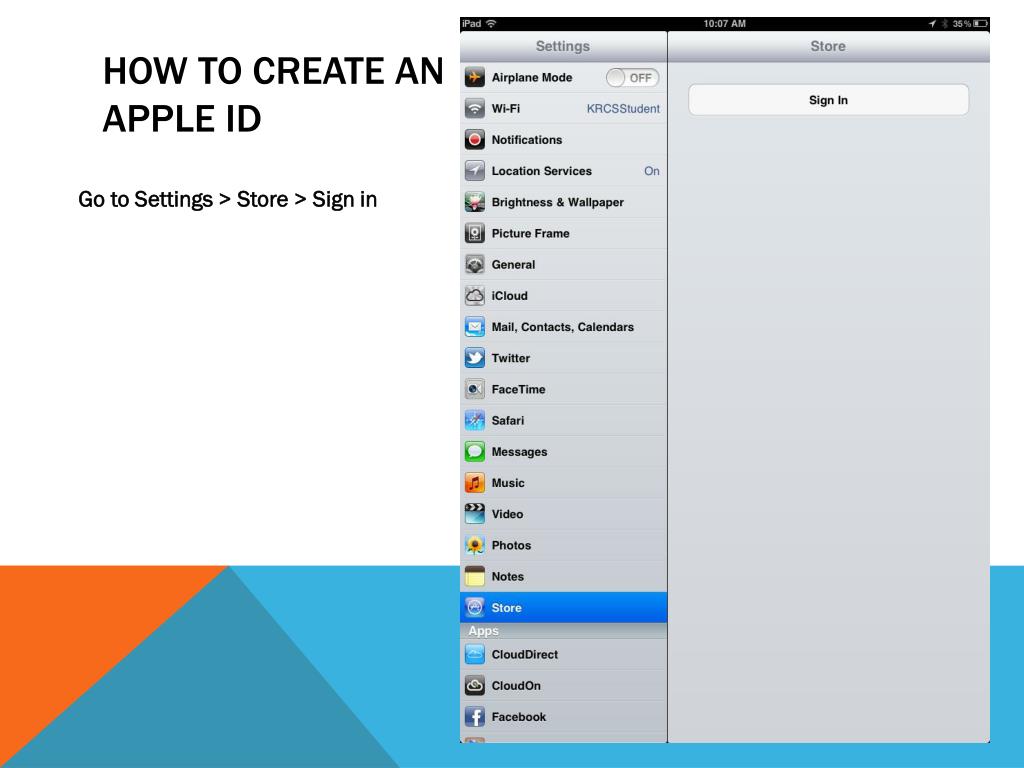Viewport: 1024px width, 768px height.
Task: Tap the Photos sunflower icon
Action: (475, 545)
